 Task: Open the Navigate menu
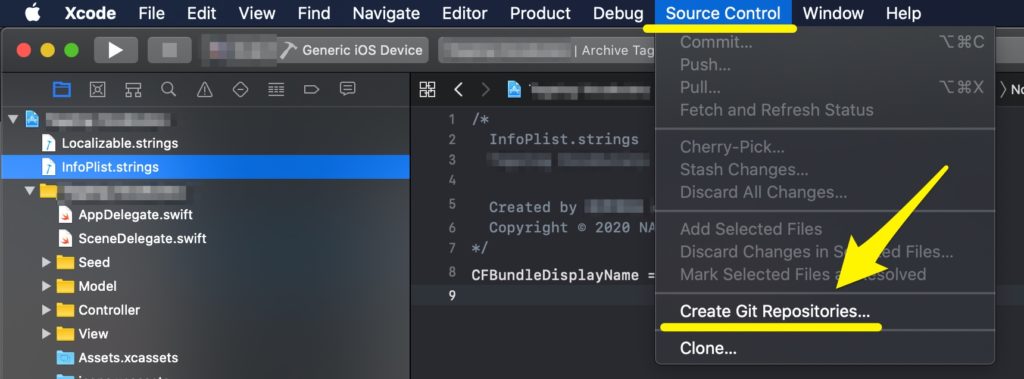tap(386, 13)
